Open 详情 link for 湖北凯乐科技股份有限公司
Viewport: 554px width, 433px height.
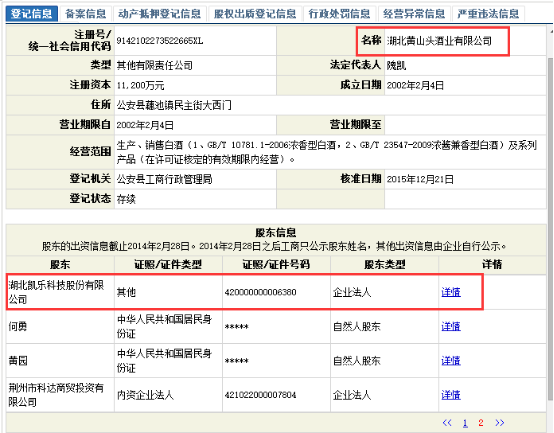[451, 292]
